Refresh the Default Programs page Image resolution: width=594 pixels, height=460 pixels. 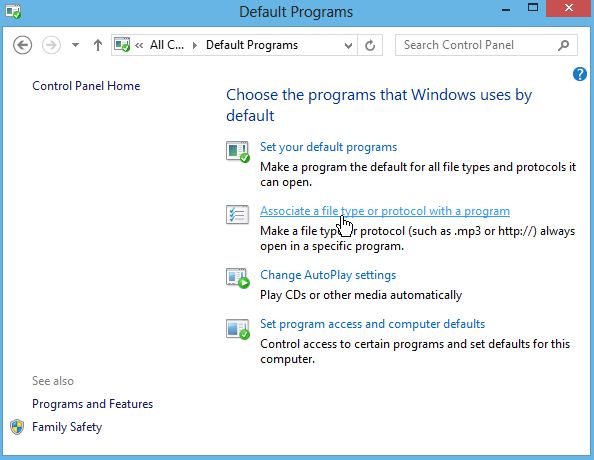[370, 45]
